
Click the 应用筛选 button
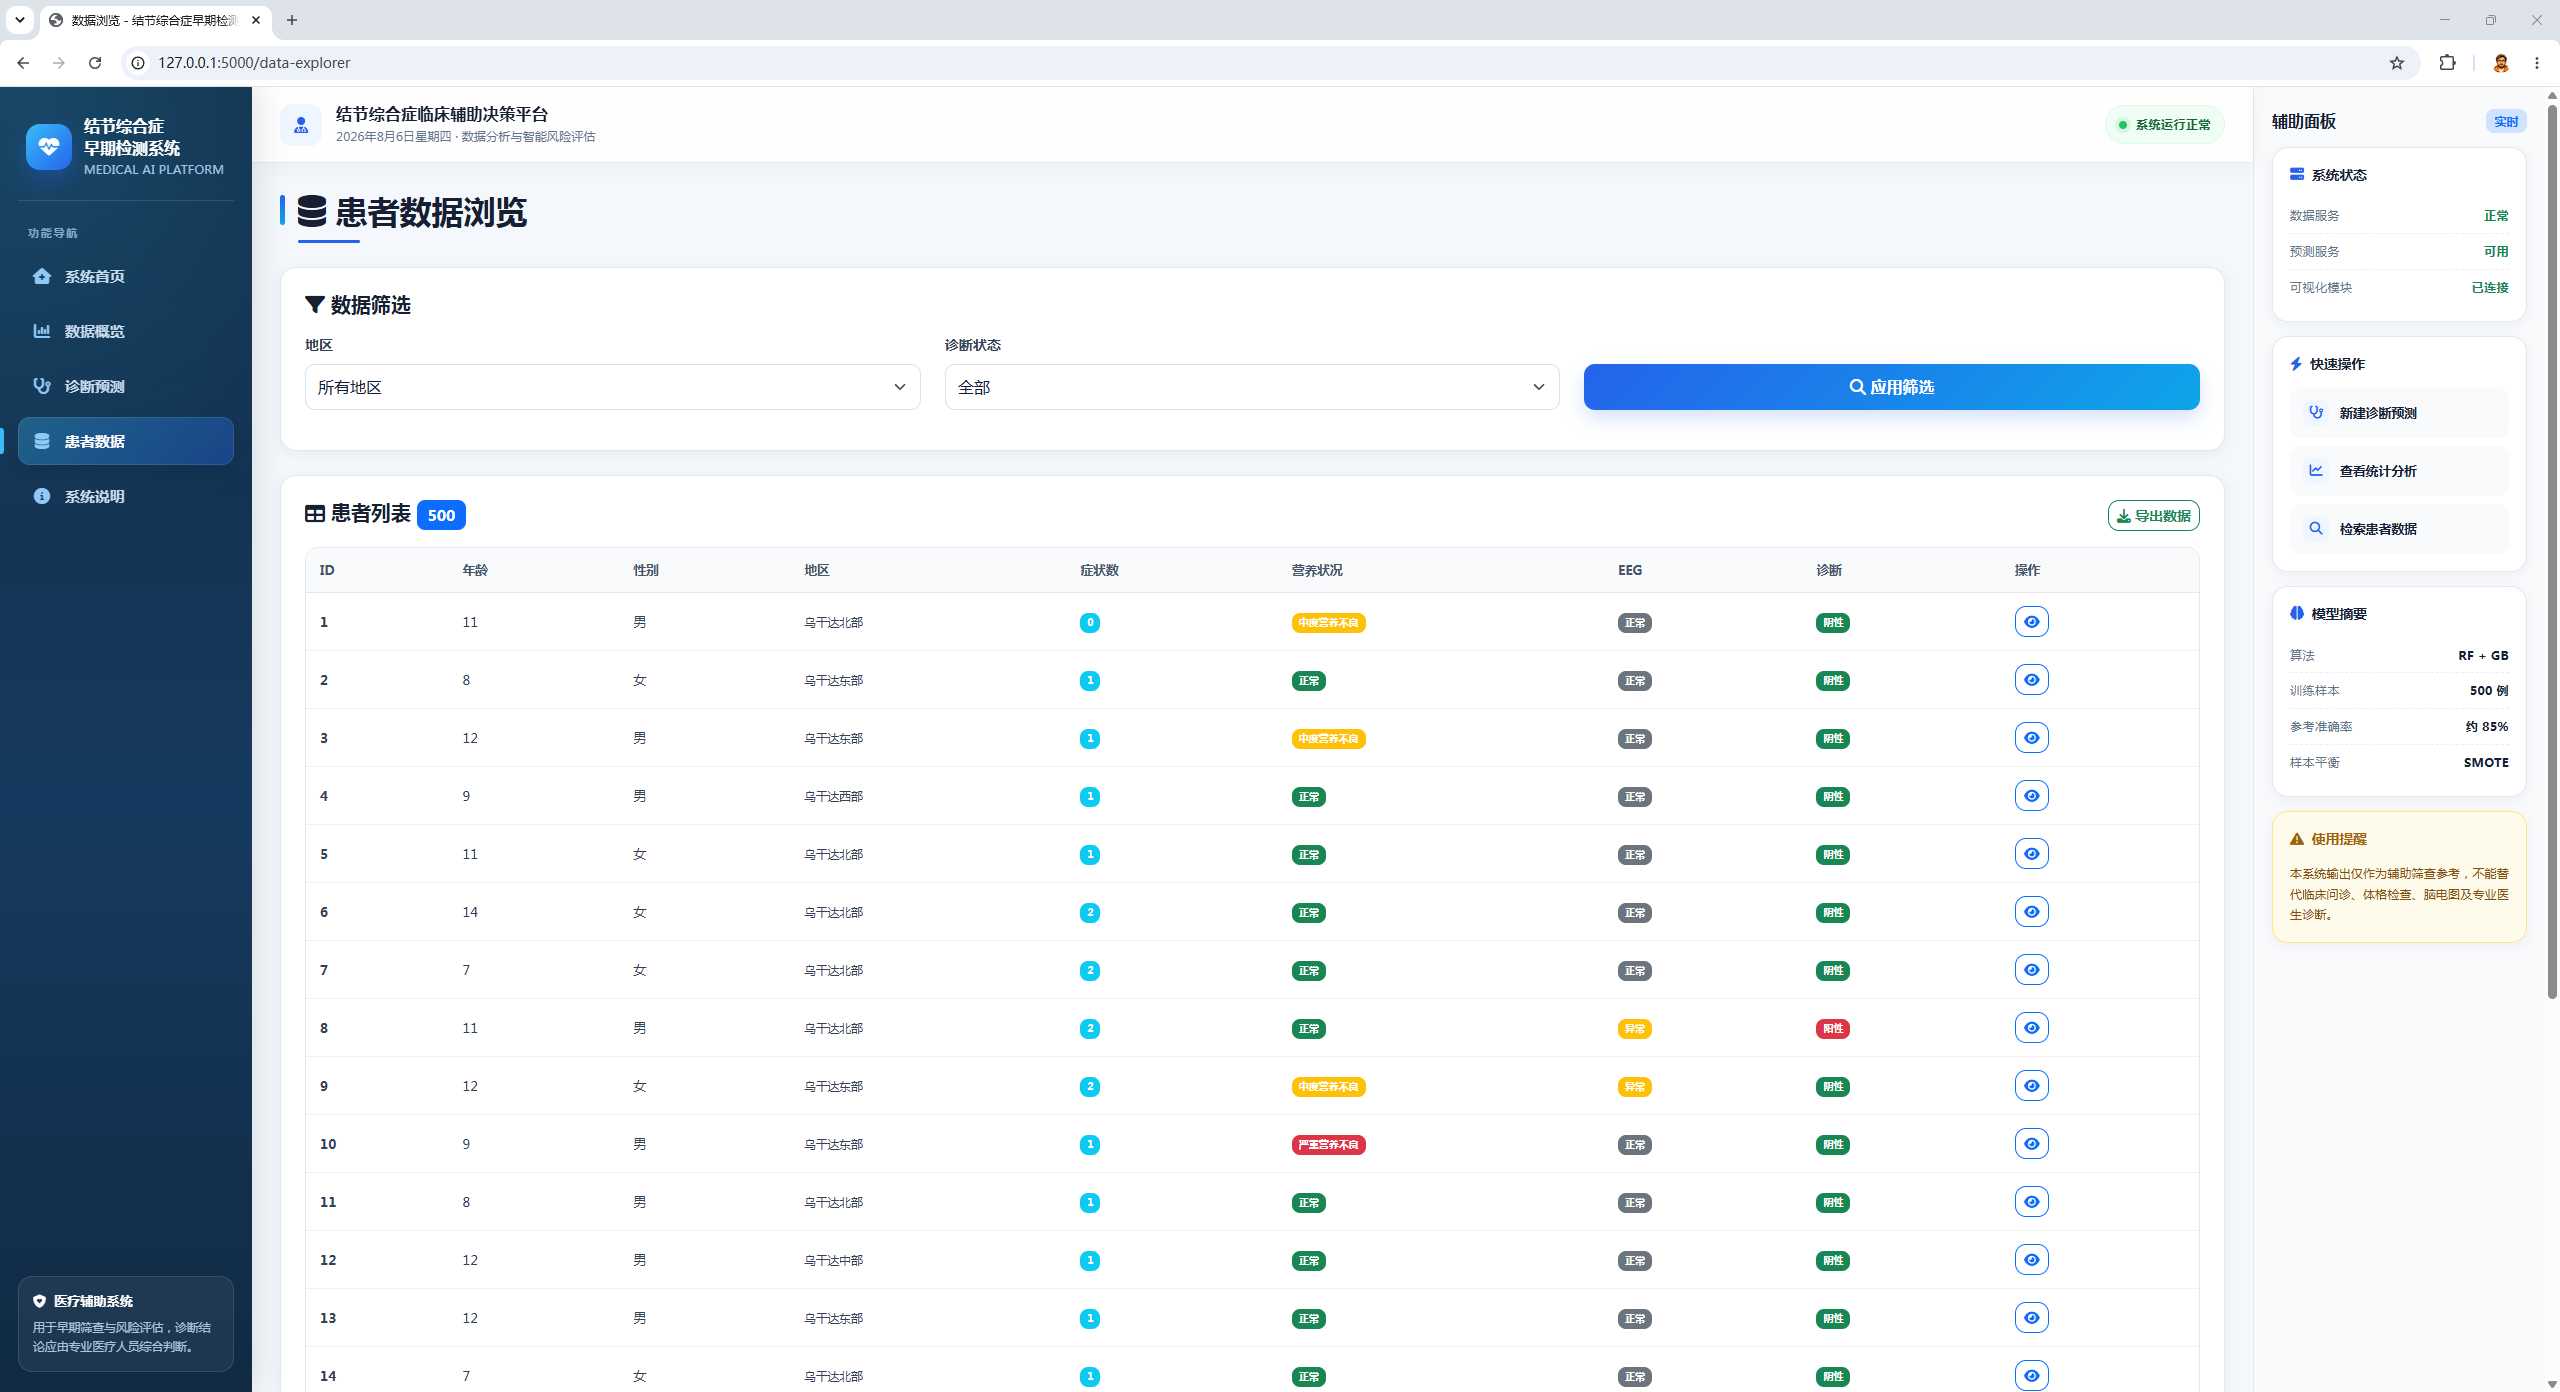coord(1891,387)
